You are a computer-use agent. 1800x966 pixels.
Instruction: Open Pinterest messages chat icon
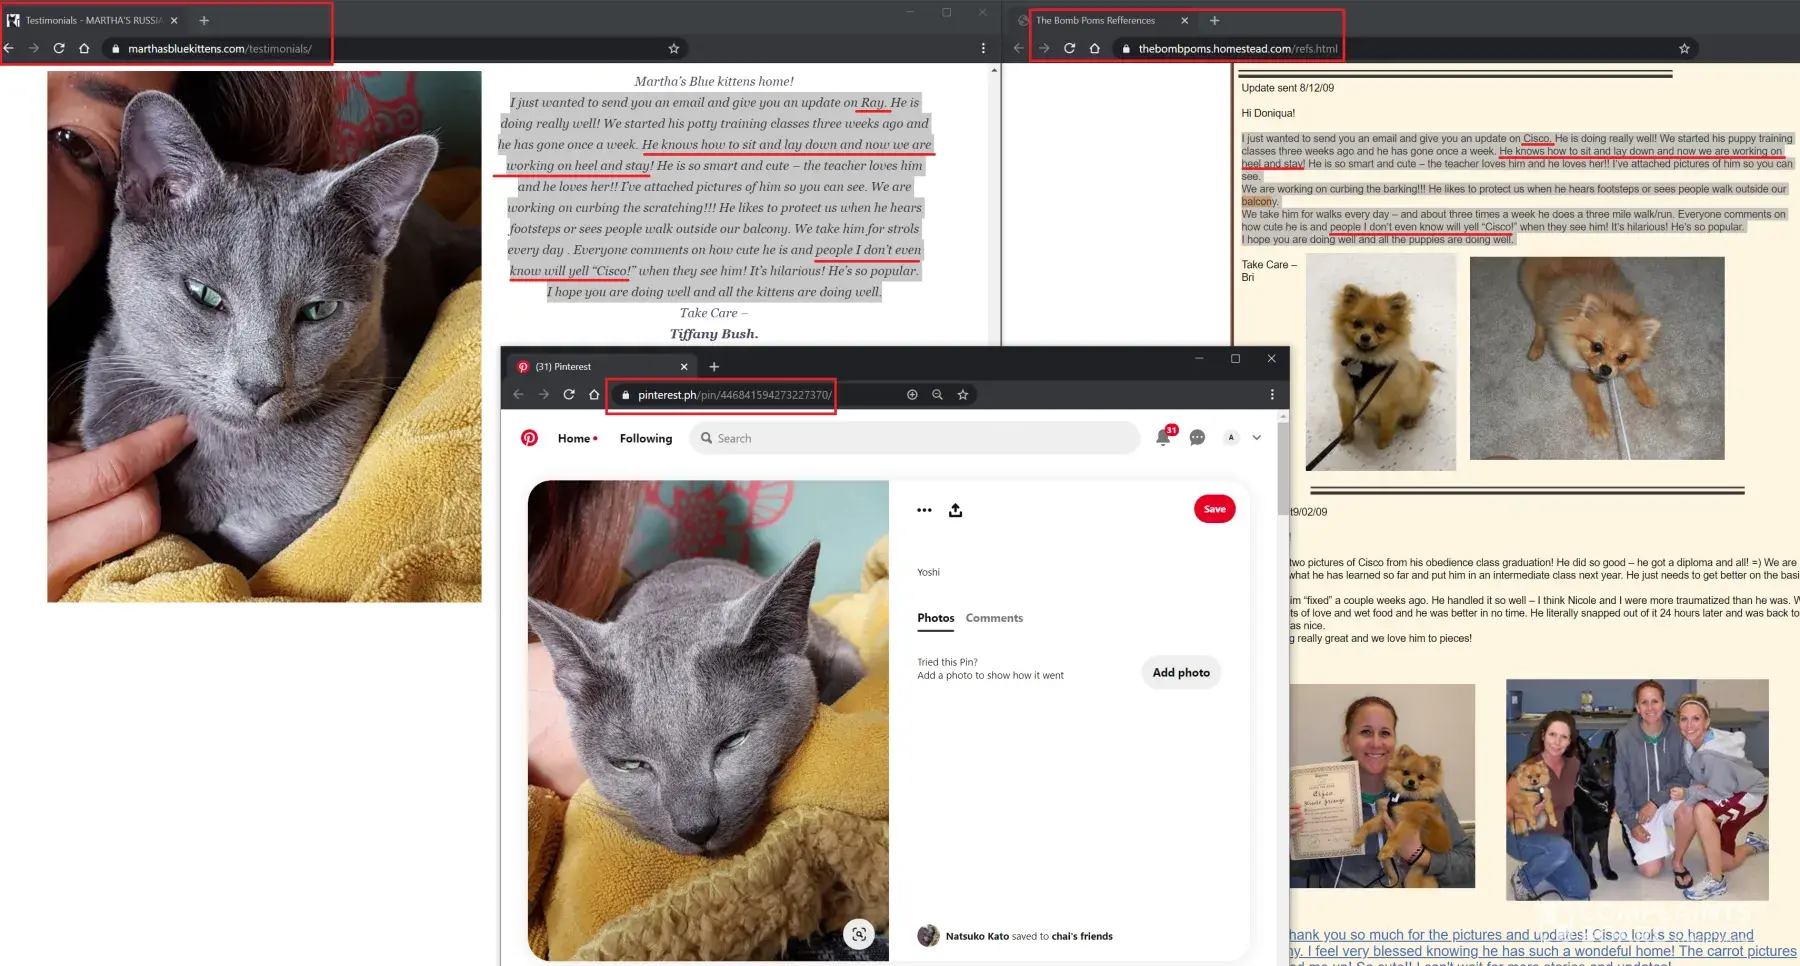(x=1197, y=438)
